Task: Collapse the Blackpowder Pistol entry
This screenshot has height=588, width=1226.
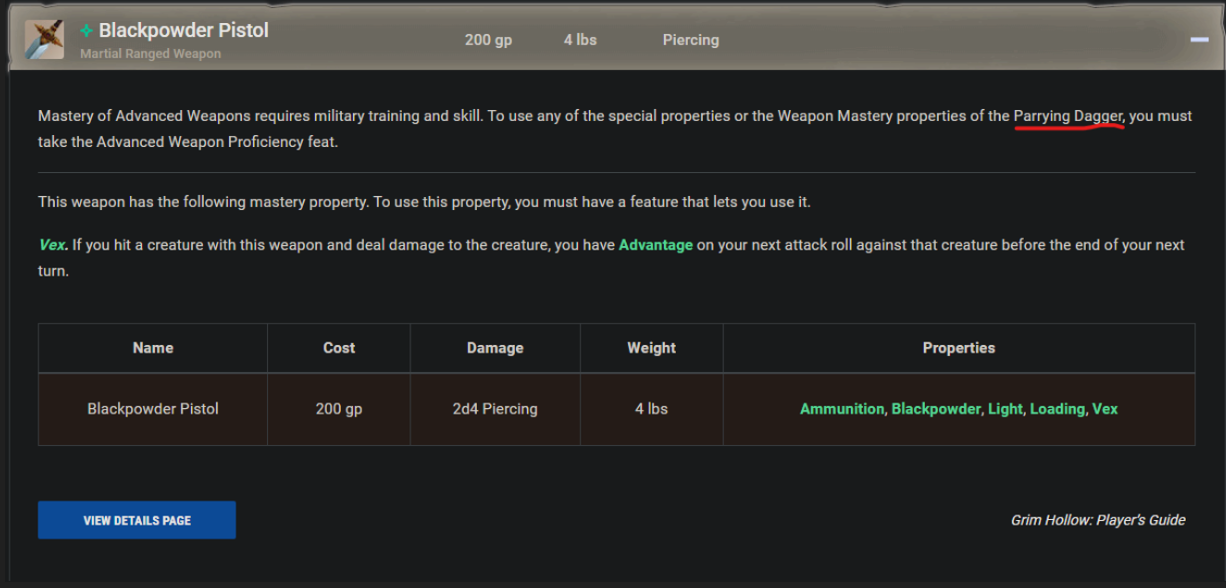Action: (x=1199, y=40)
